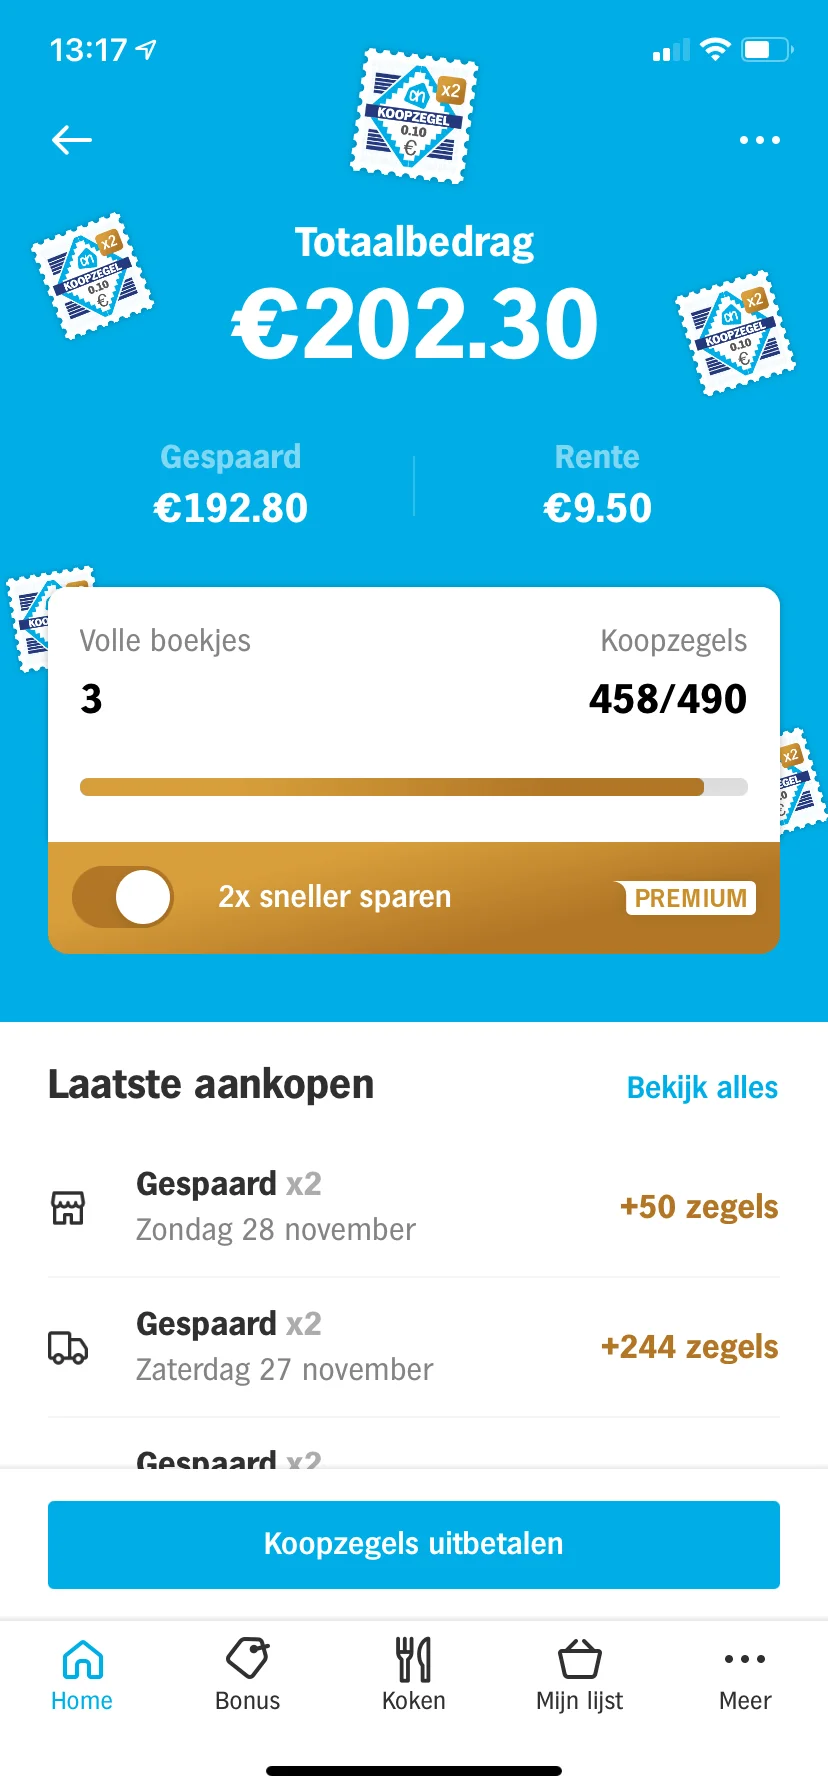
Task: Tap the PREMIUM badge
Action: (690, 898)
